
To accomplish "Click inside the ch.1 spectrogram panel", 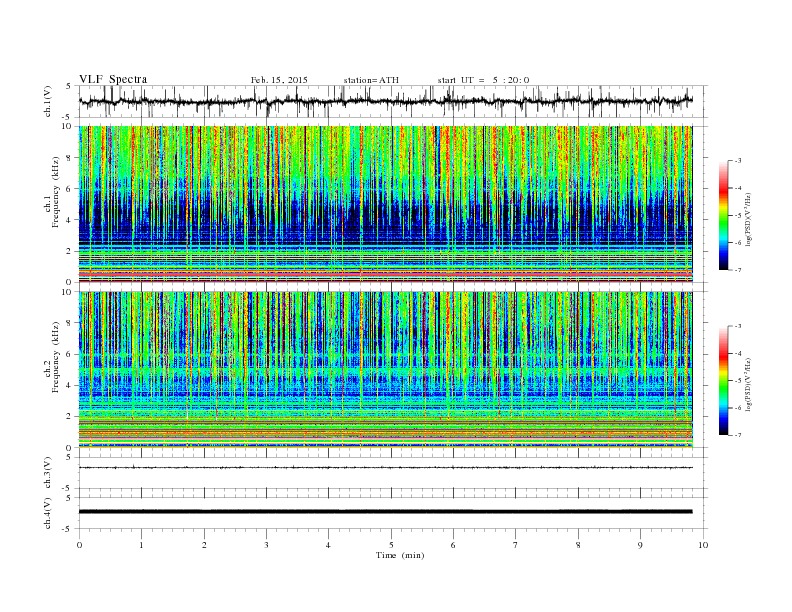I will tap(386, 204).
